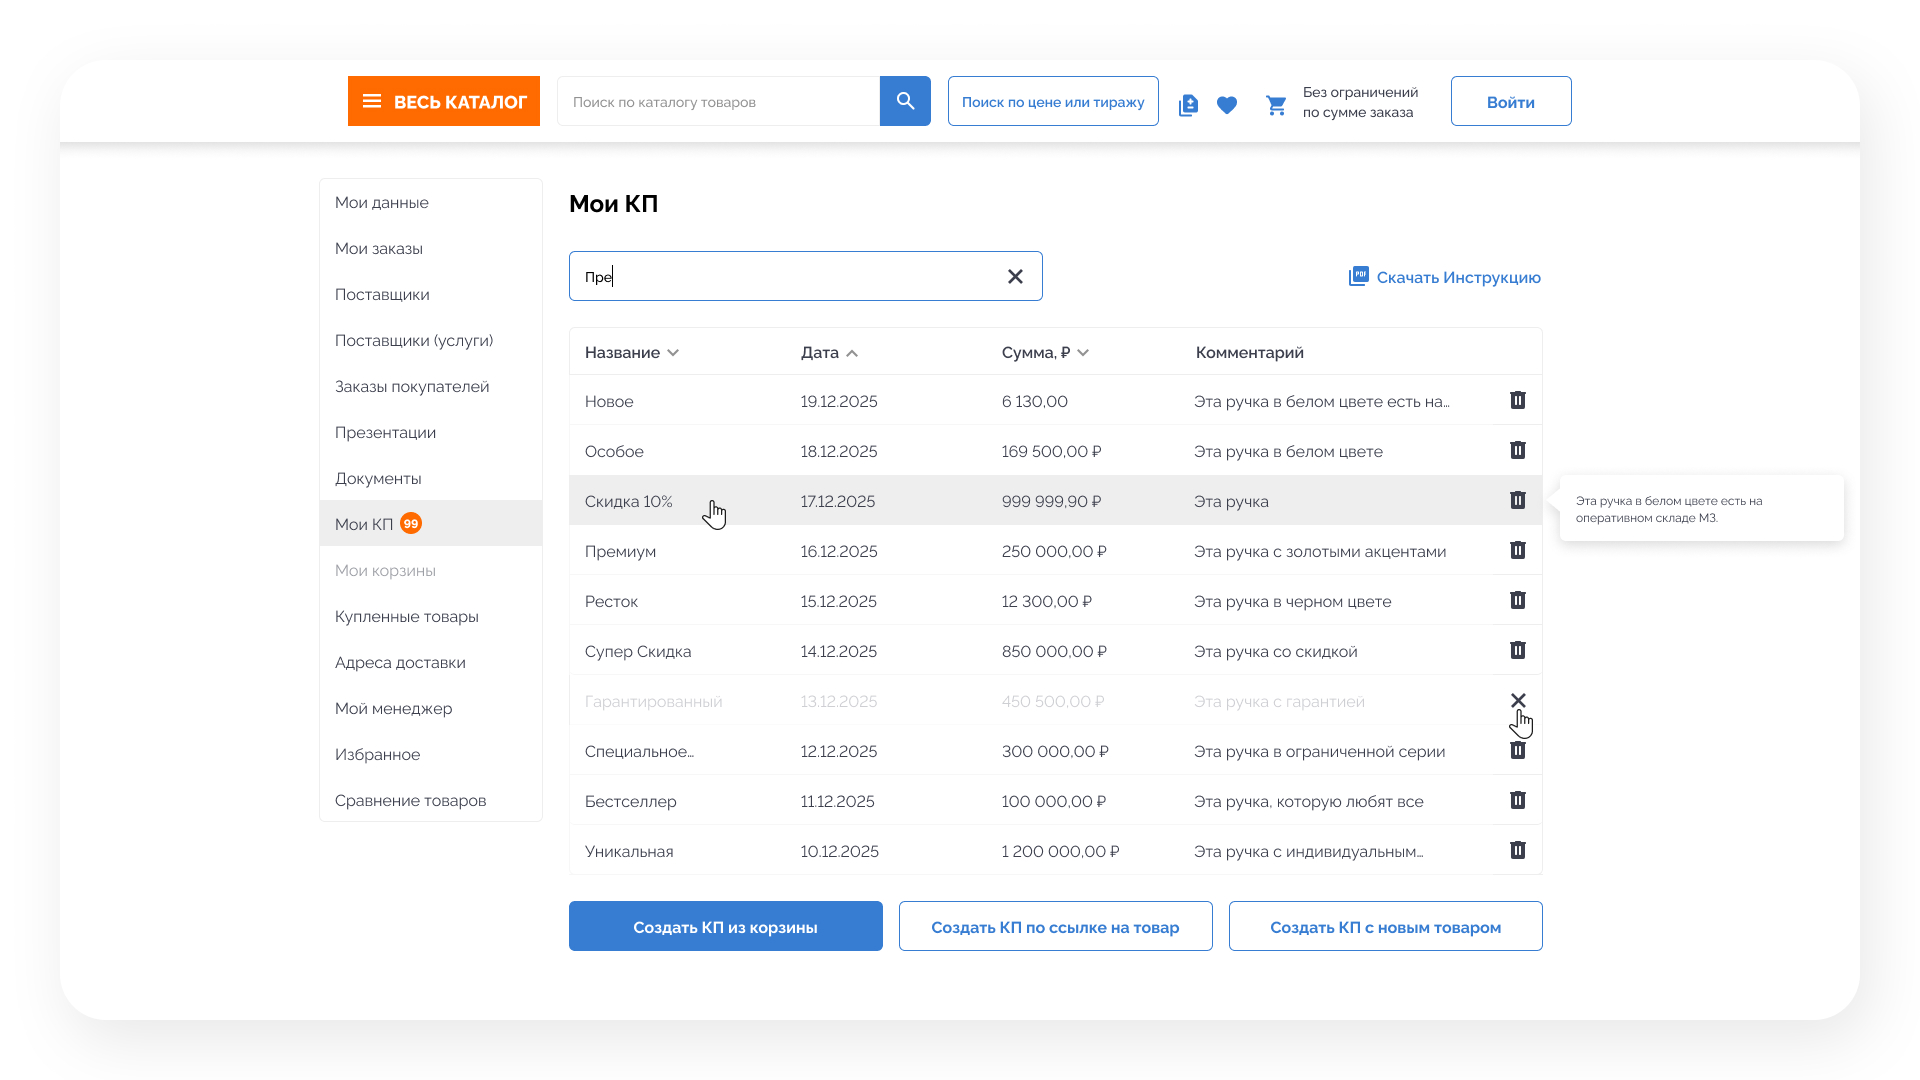Open Поставщики (услуги) in sidebar

click(431, 340)
